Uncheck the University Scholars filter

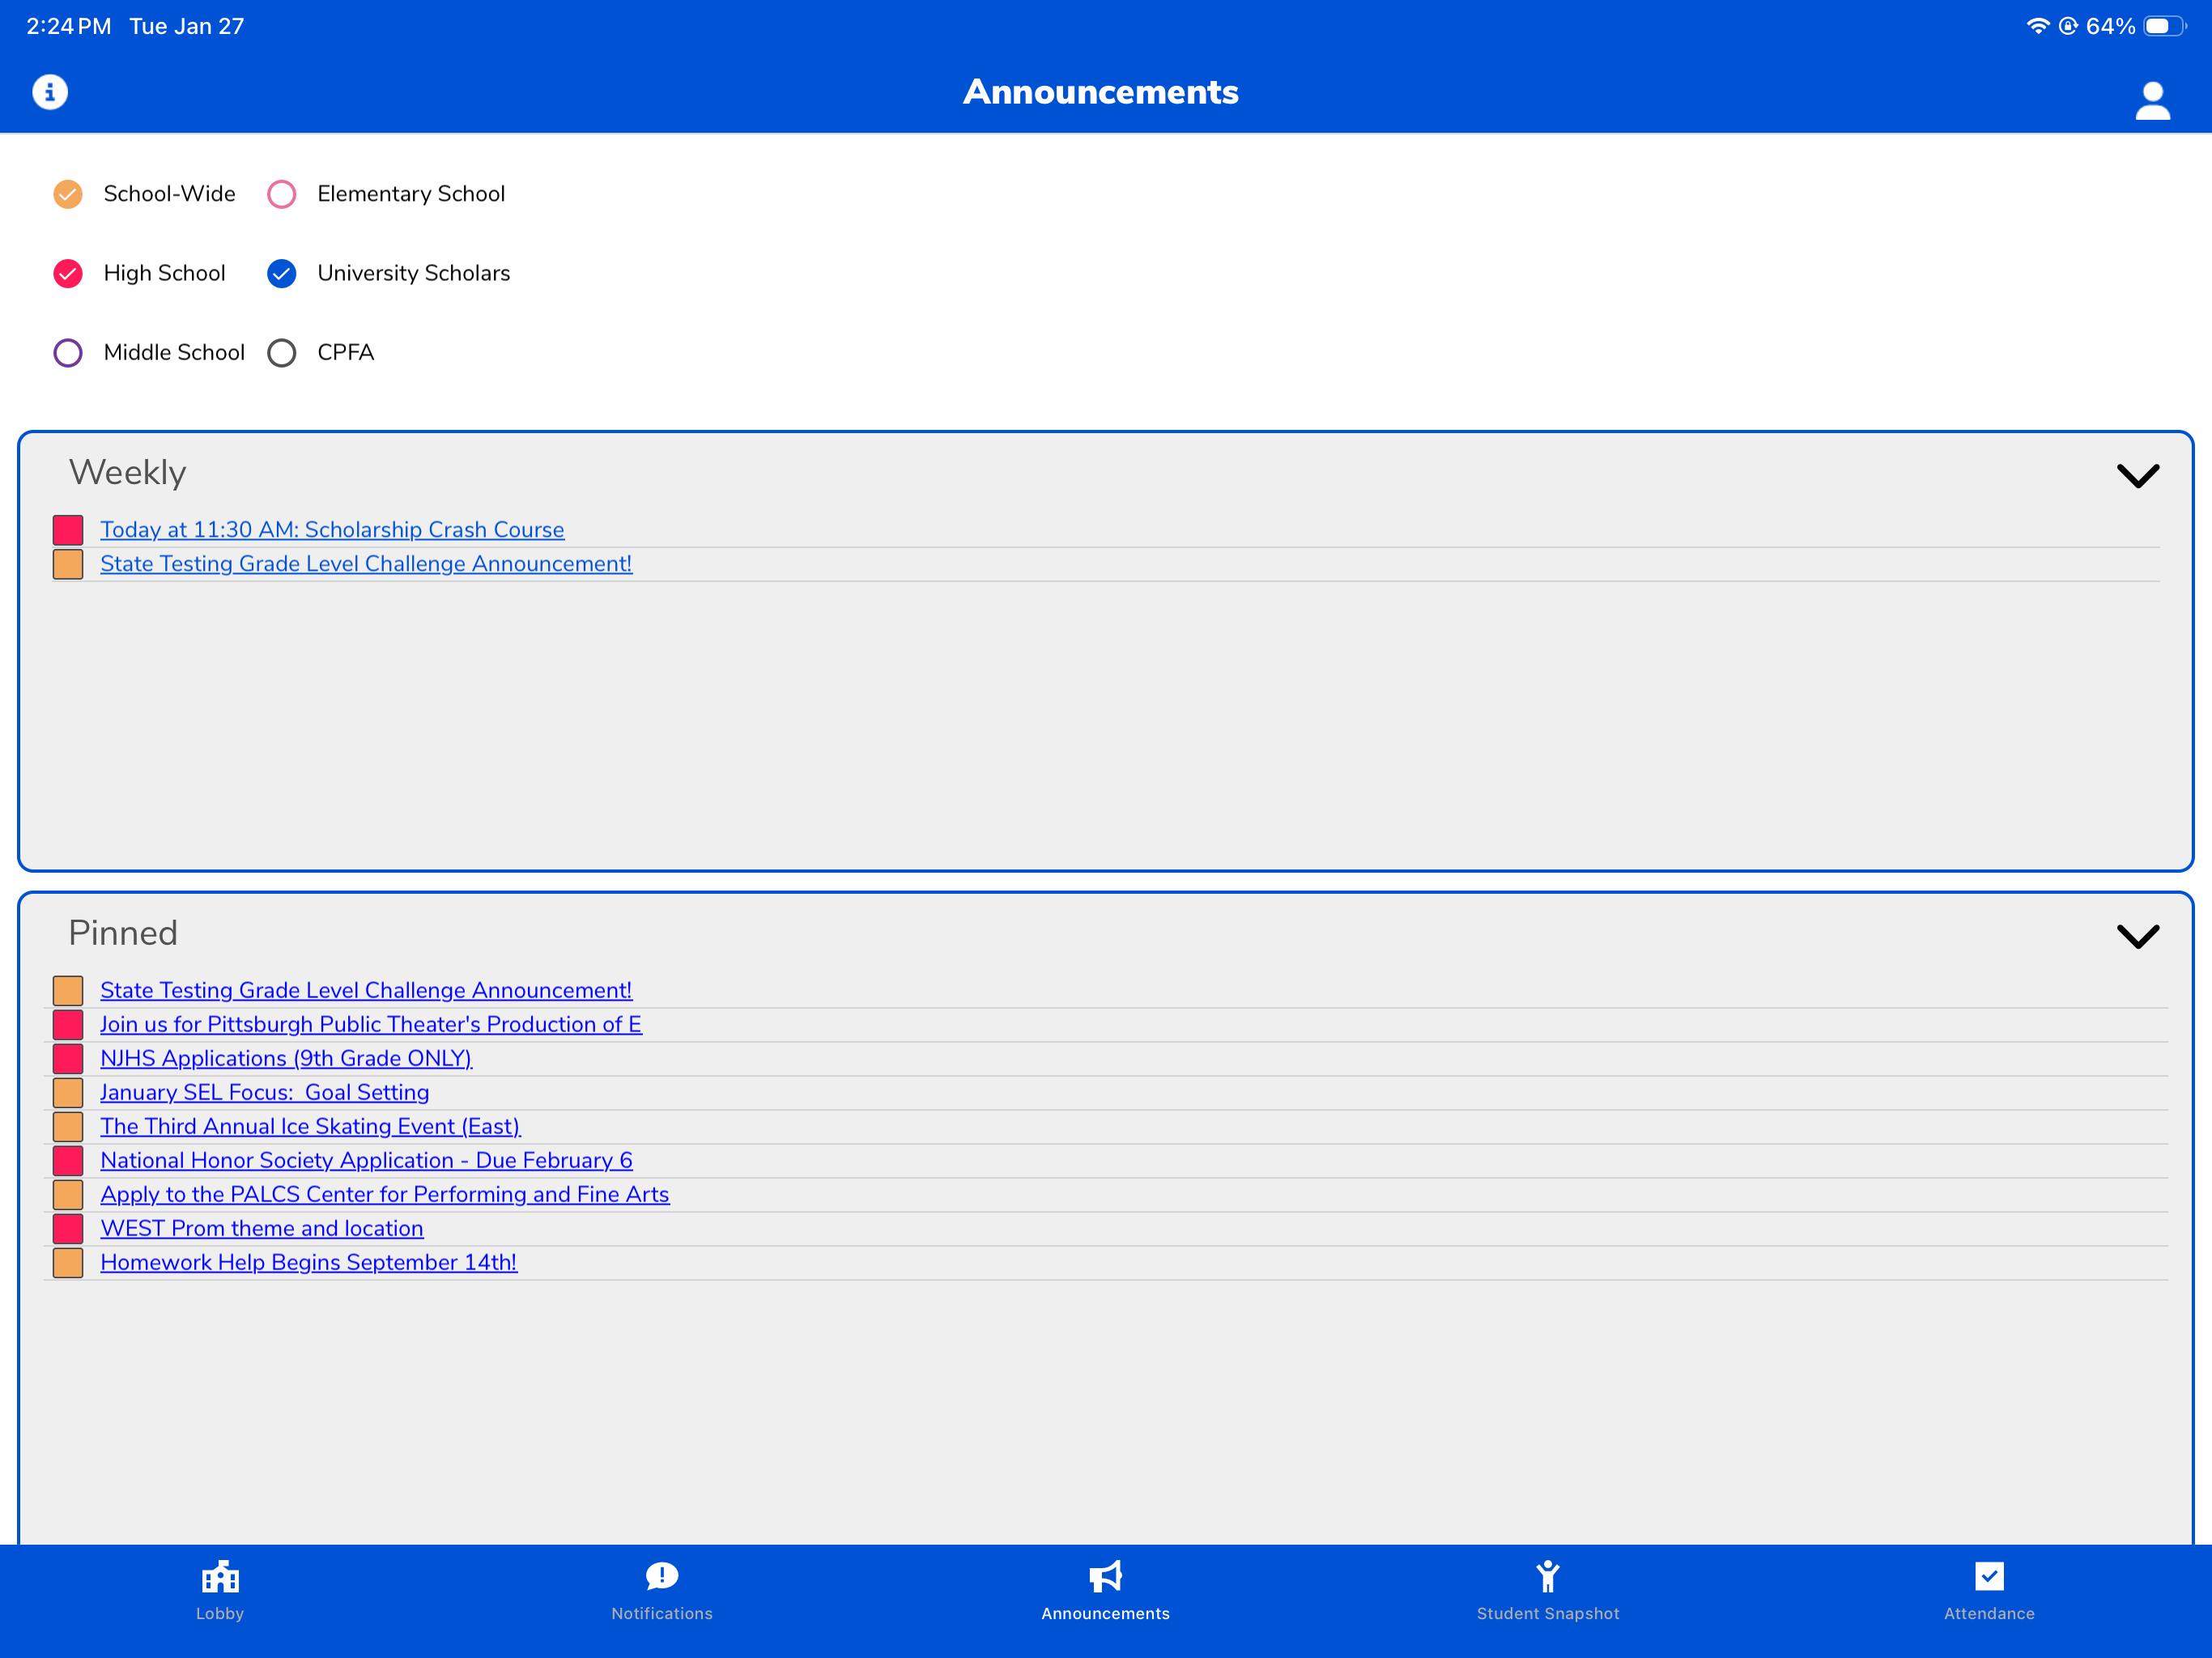click(282, 273)
